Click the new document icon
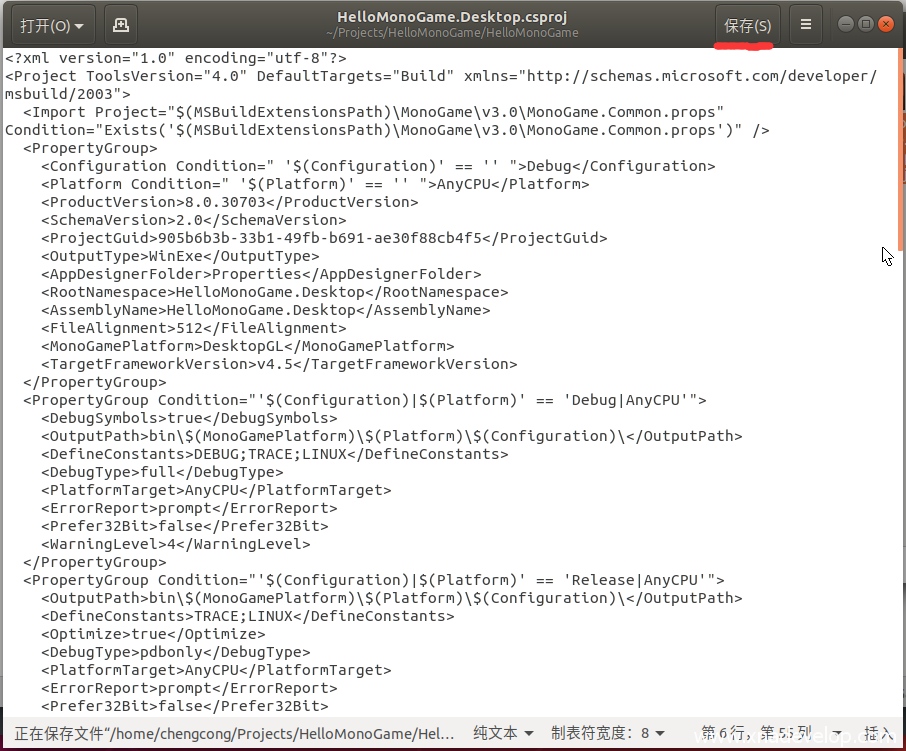 [x=120, y=24]
